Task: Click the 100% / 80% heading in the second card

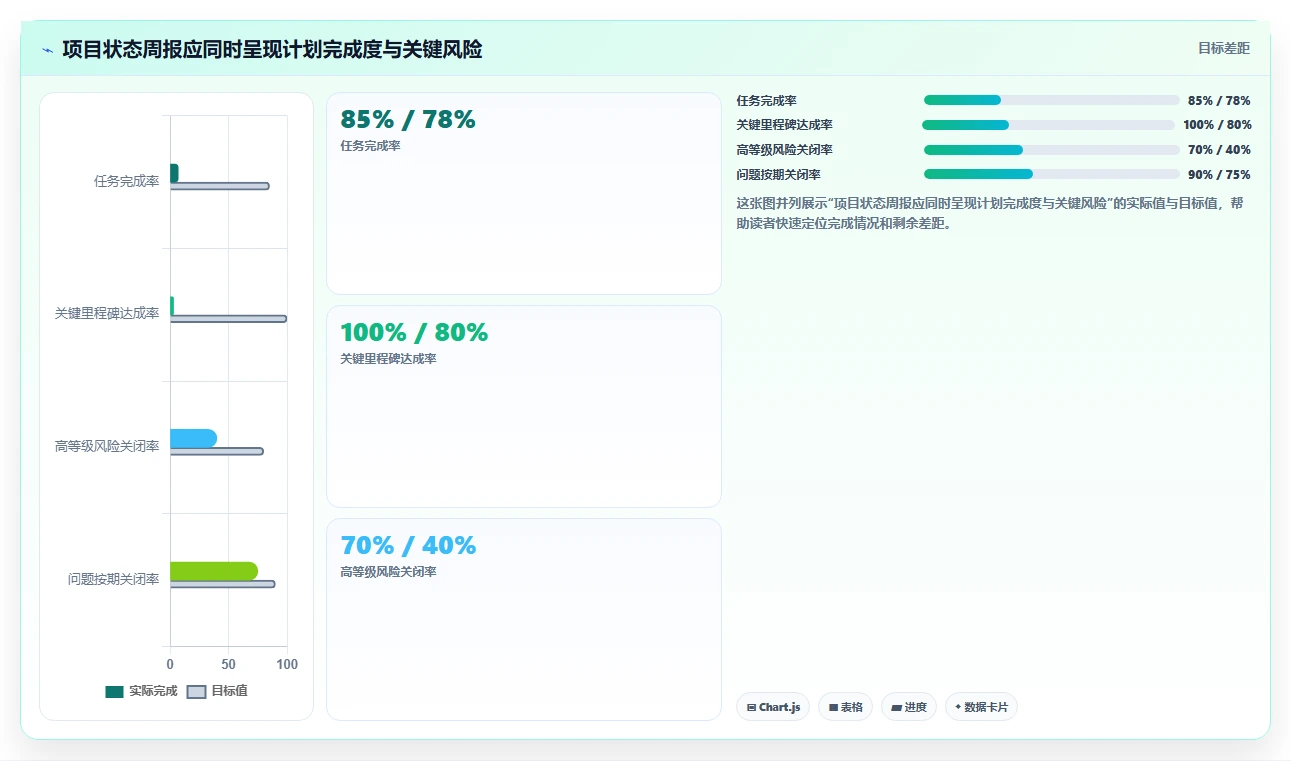Action: [x=414, y=333]
